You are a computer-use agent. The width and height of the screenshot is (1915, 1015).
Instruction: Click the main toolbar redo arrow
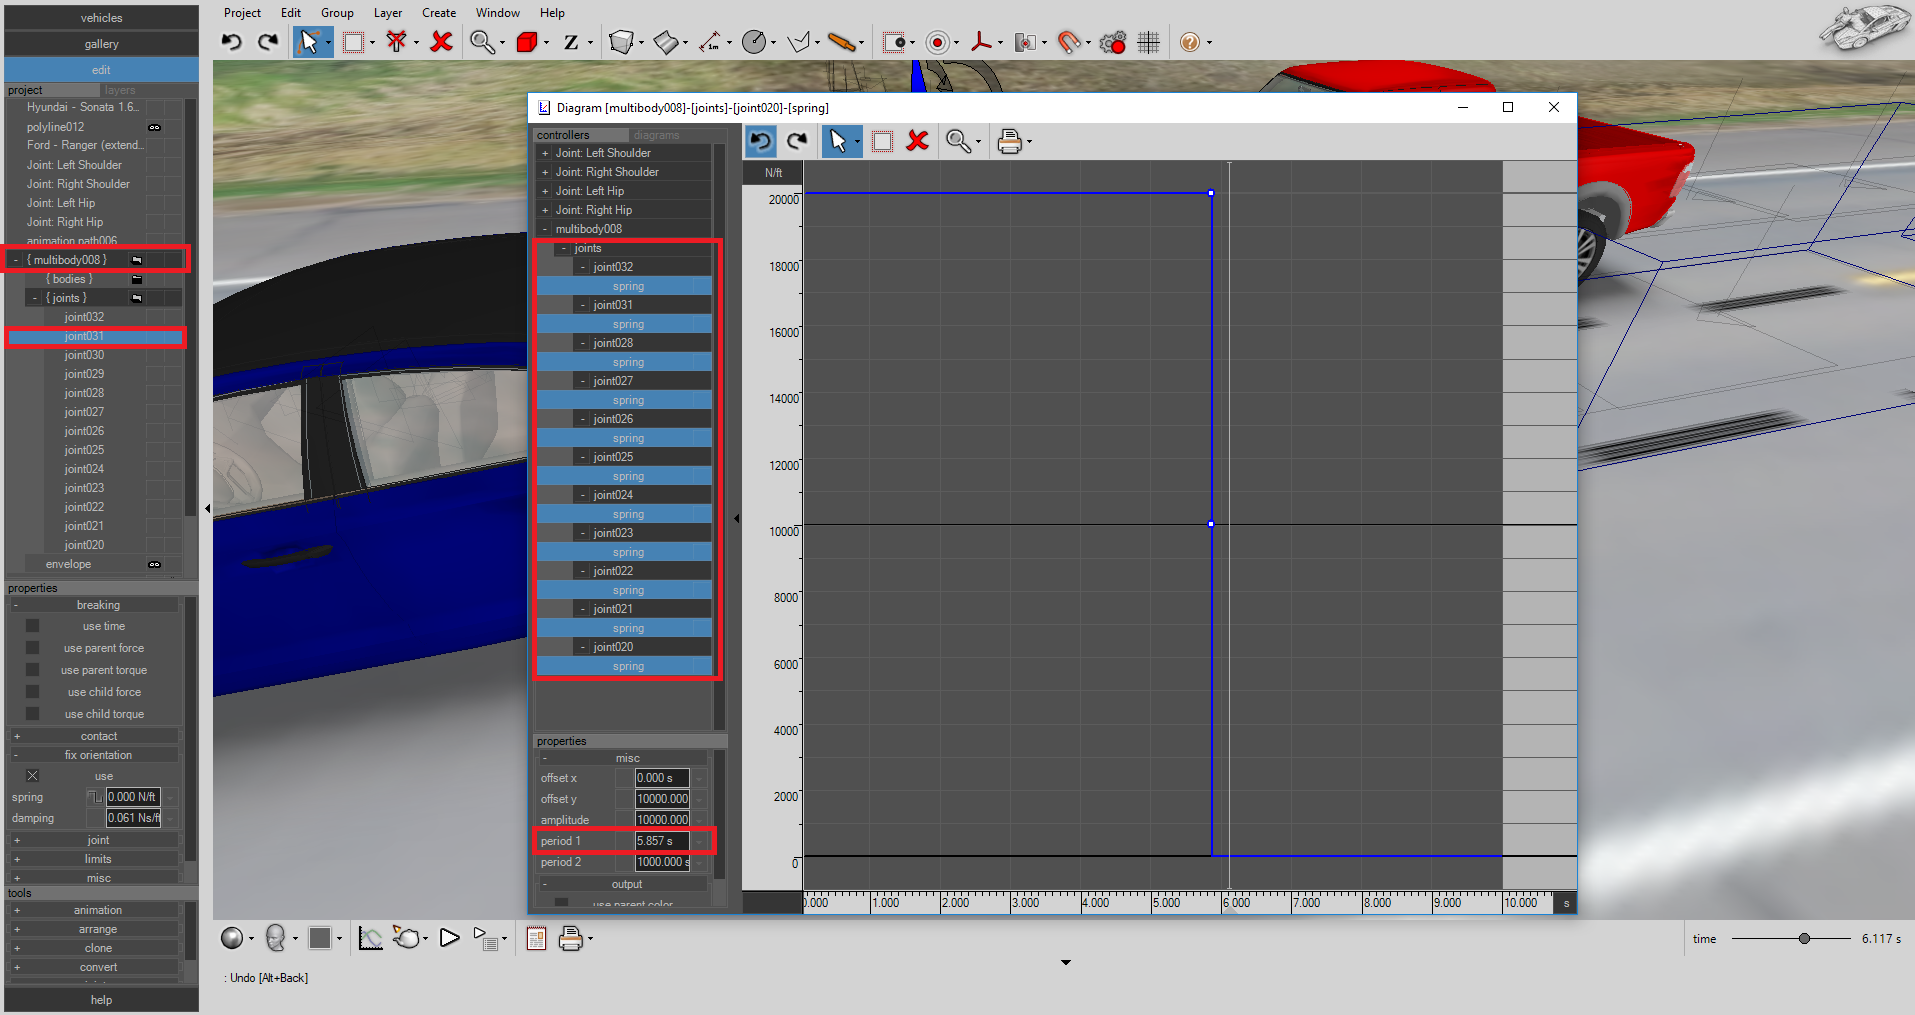click(x=268, y=42)
